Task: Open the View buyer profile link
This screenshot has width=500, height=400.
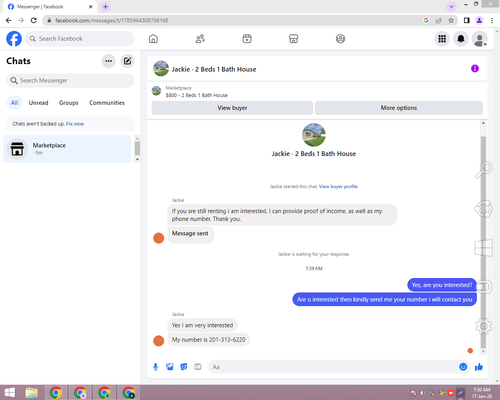Action: click(x=338, y=187)
